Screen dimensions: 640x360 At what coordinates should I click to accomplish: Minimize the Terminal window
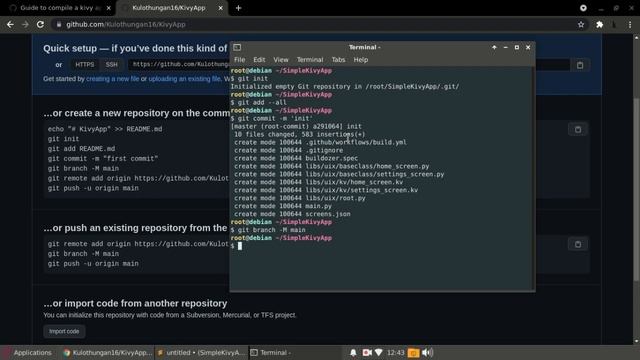coord(505,47)
